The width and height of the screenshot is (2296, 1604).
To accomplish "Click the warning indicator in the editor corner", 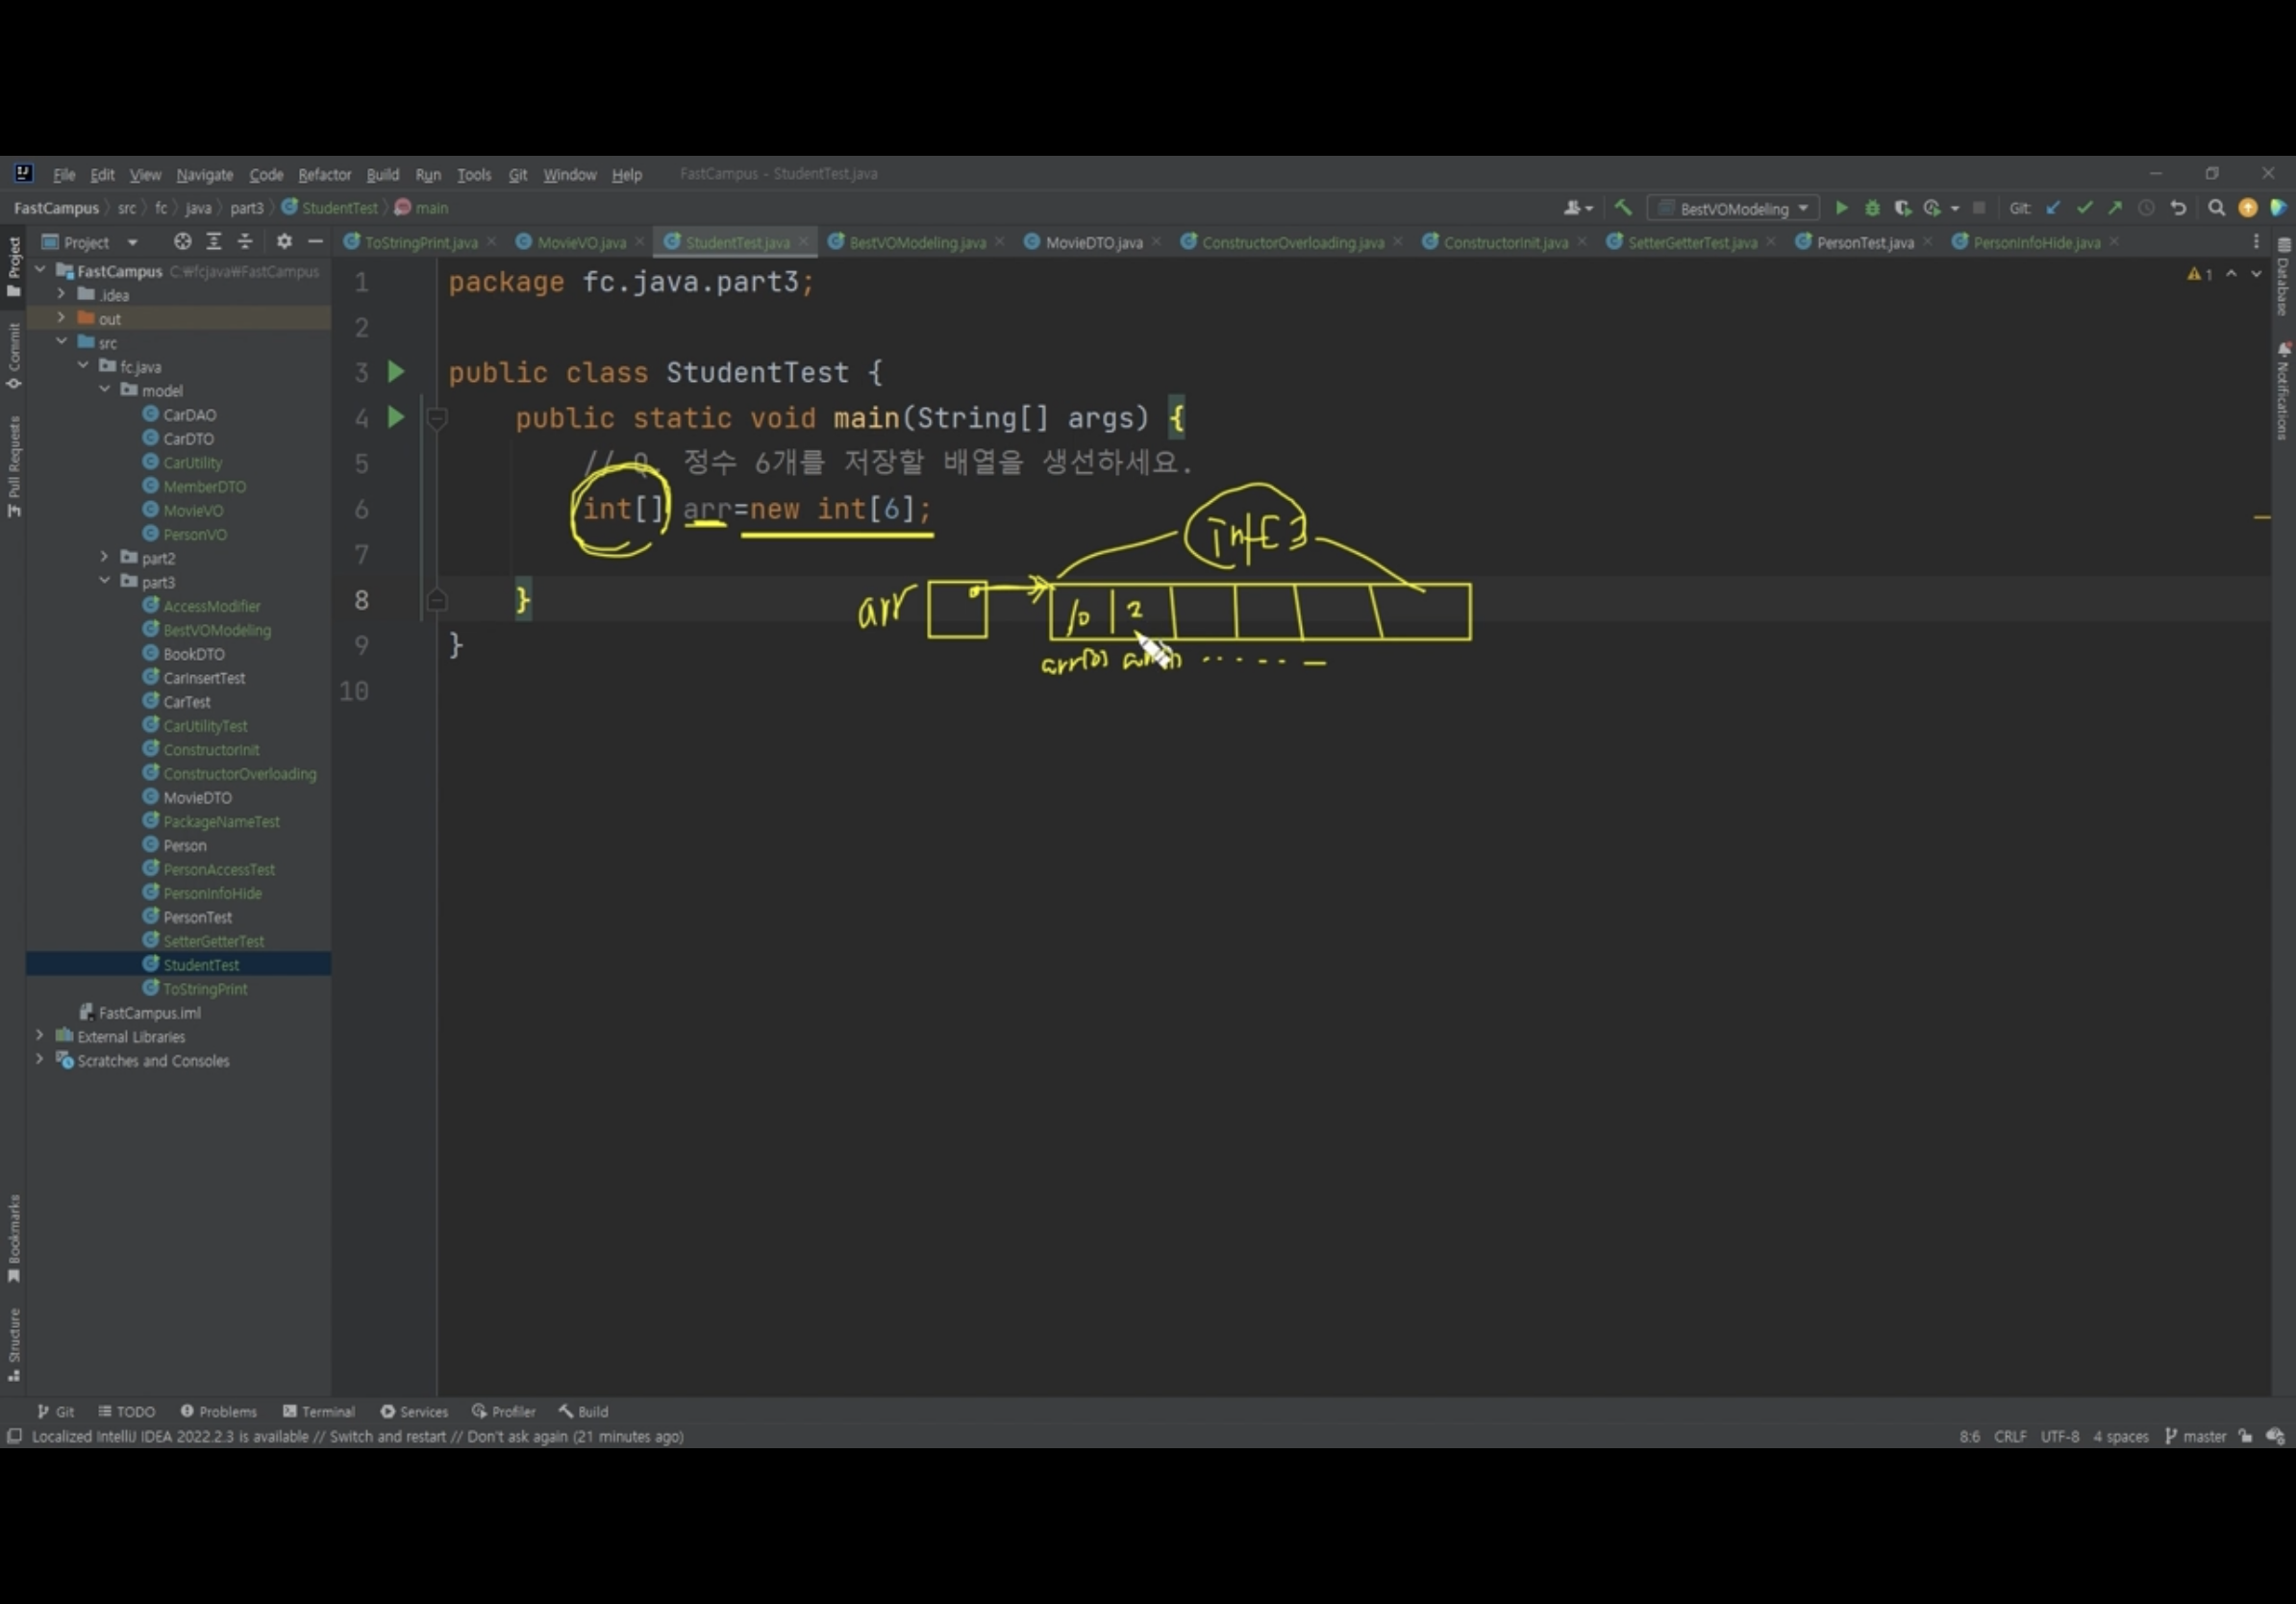I will point(2199,274).
